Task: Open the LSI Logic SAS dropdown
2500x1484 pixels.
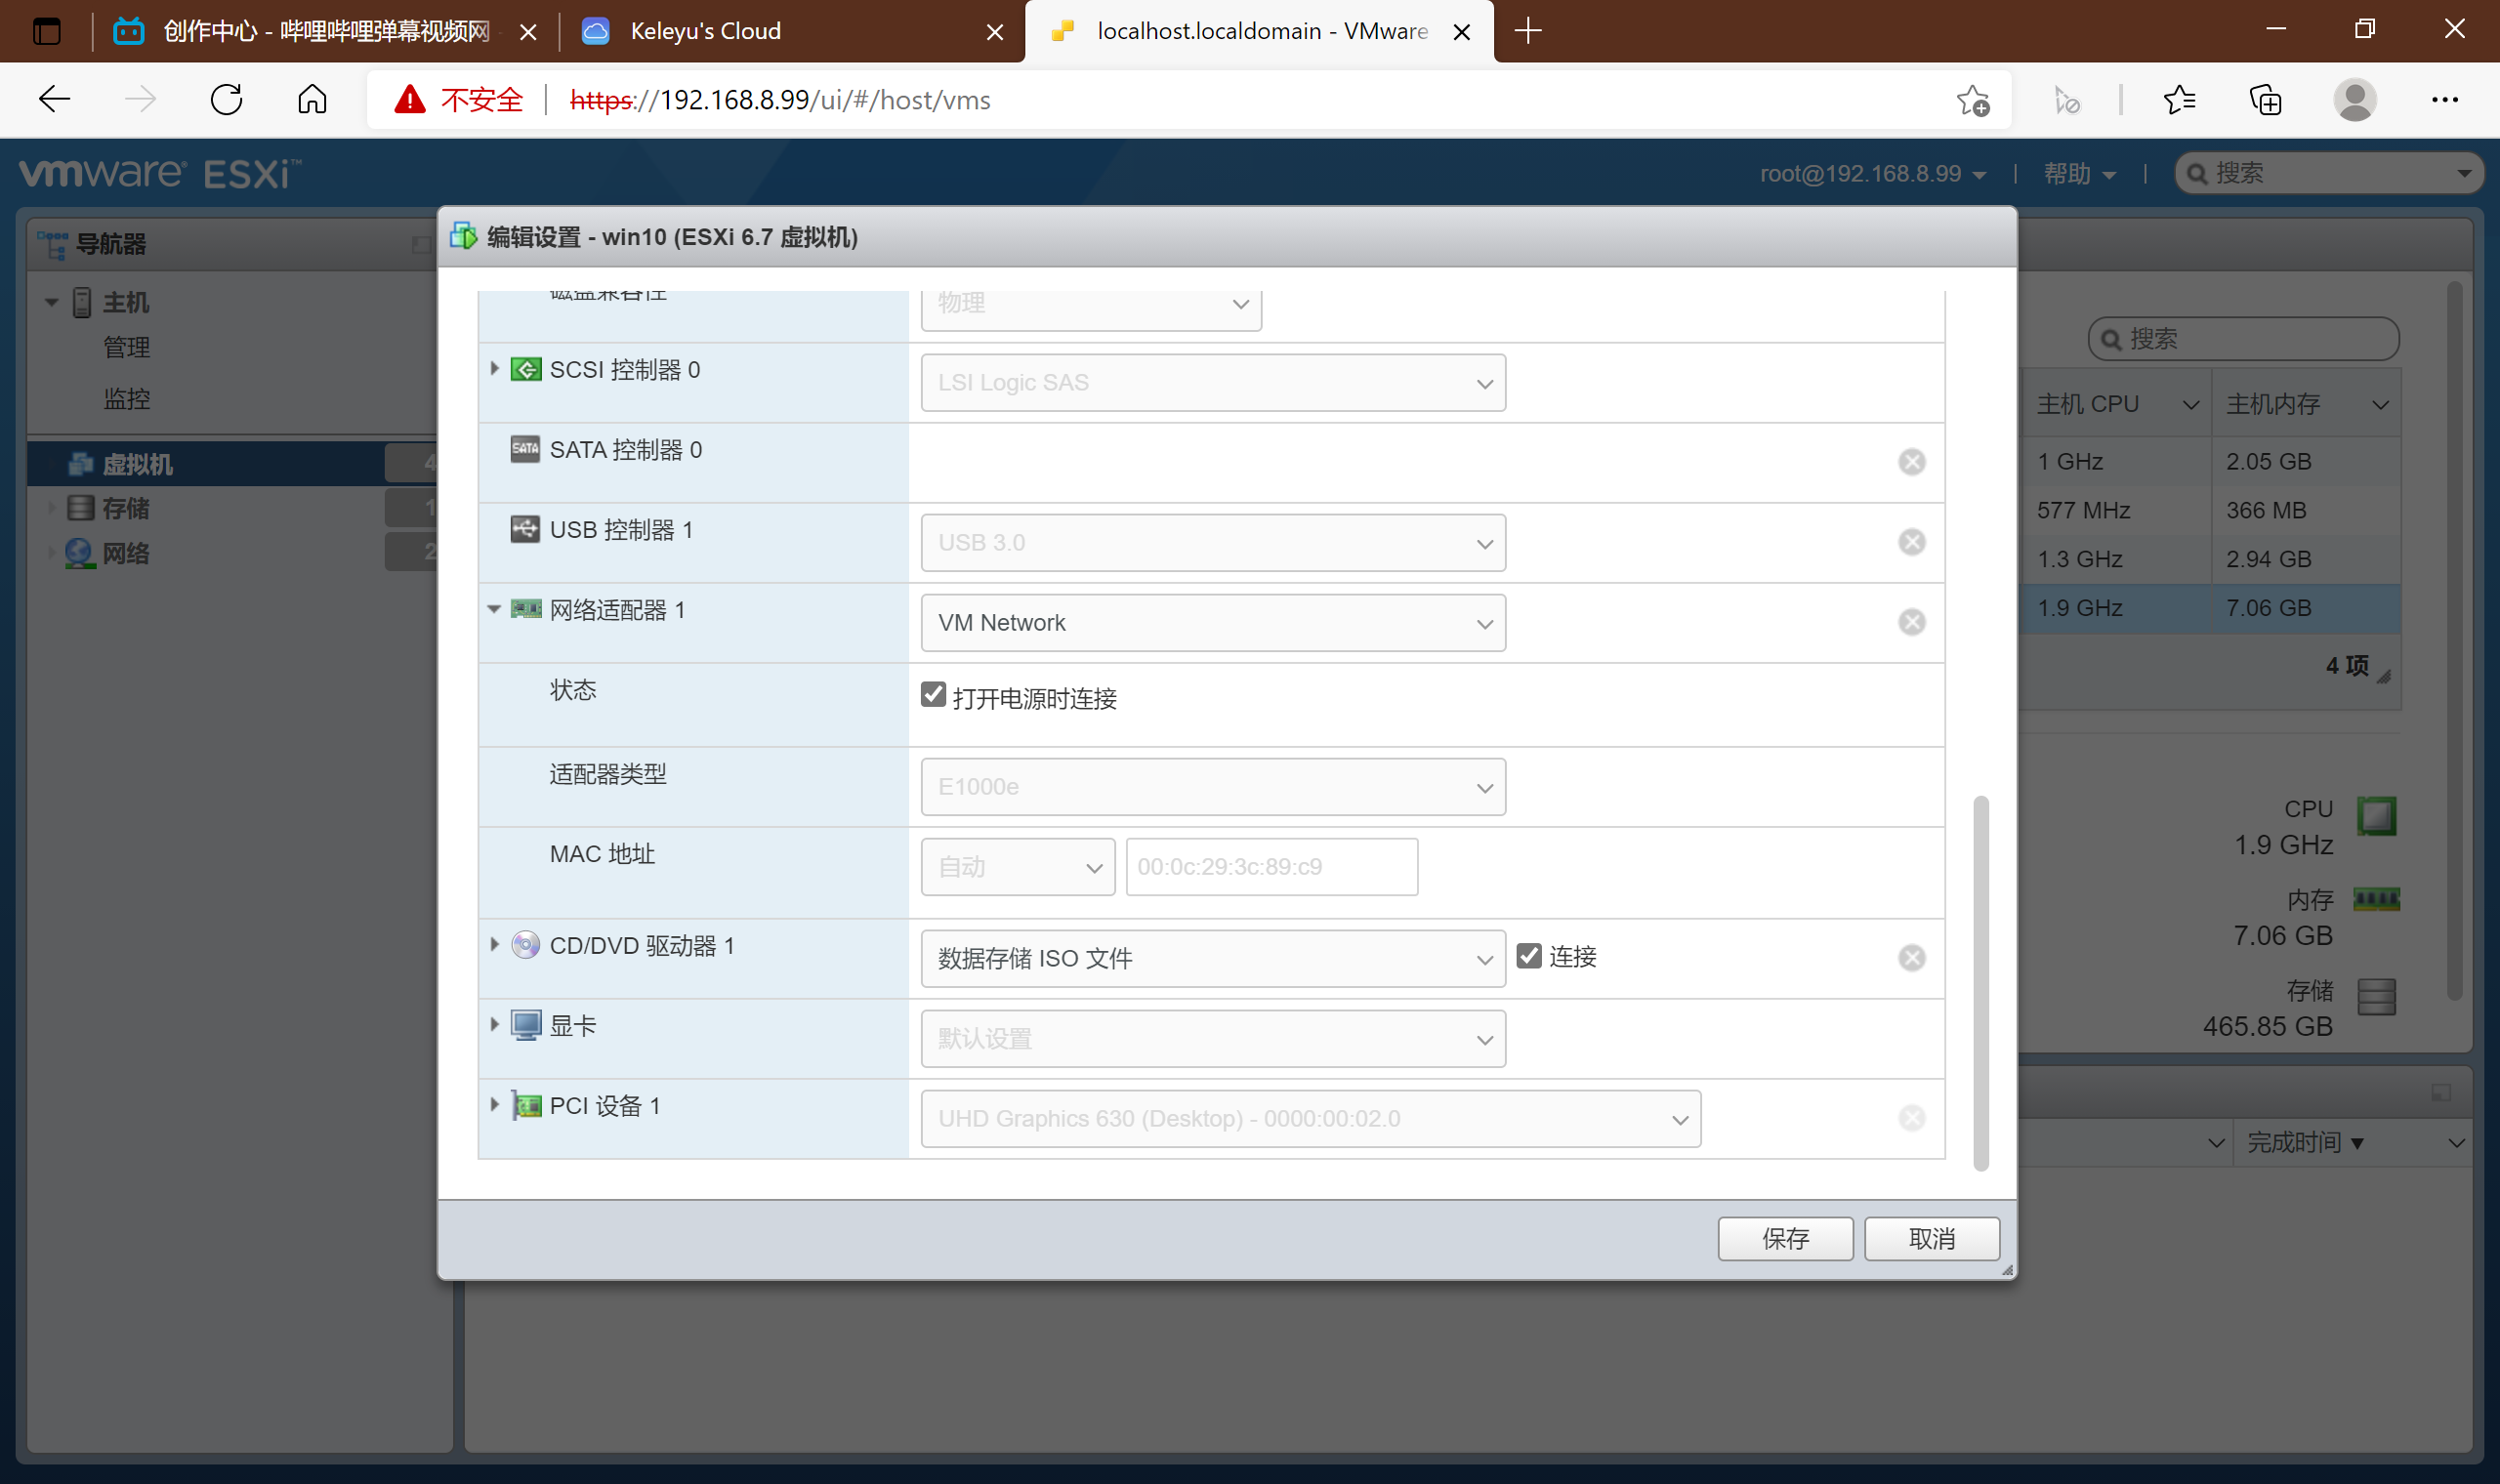Action: point(1213,383)
